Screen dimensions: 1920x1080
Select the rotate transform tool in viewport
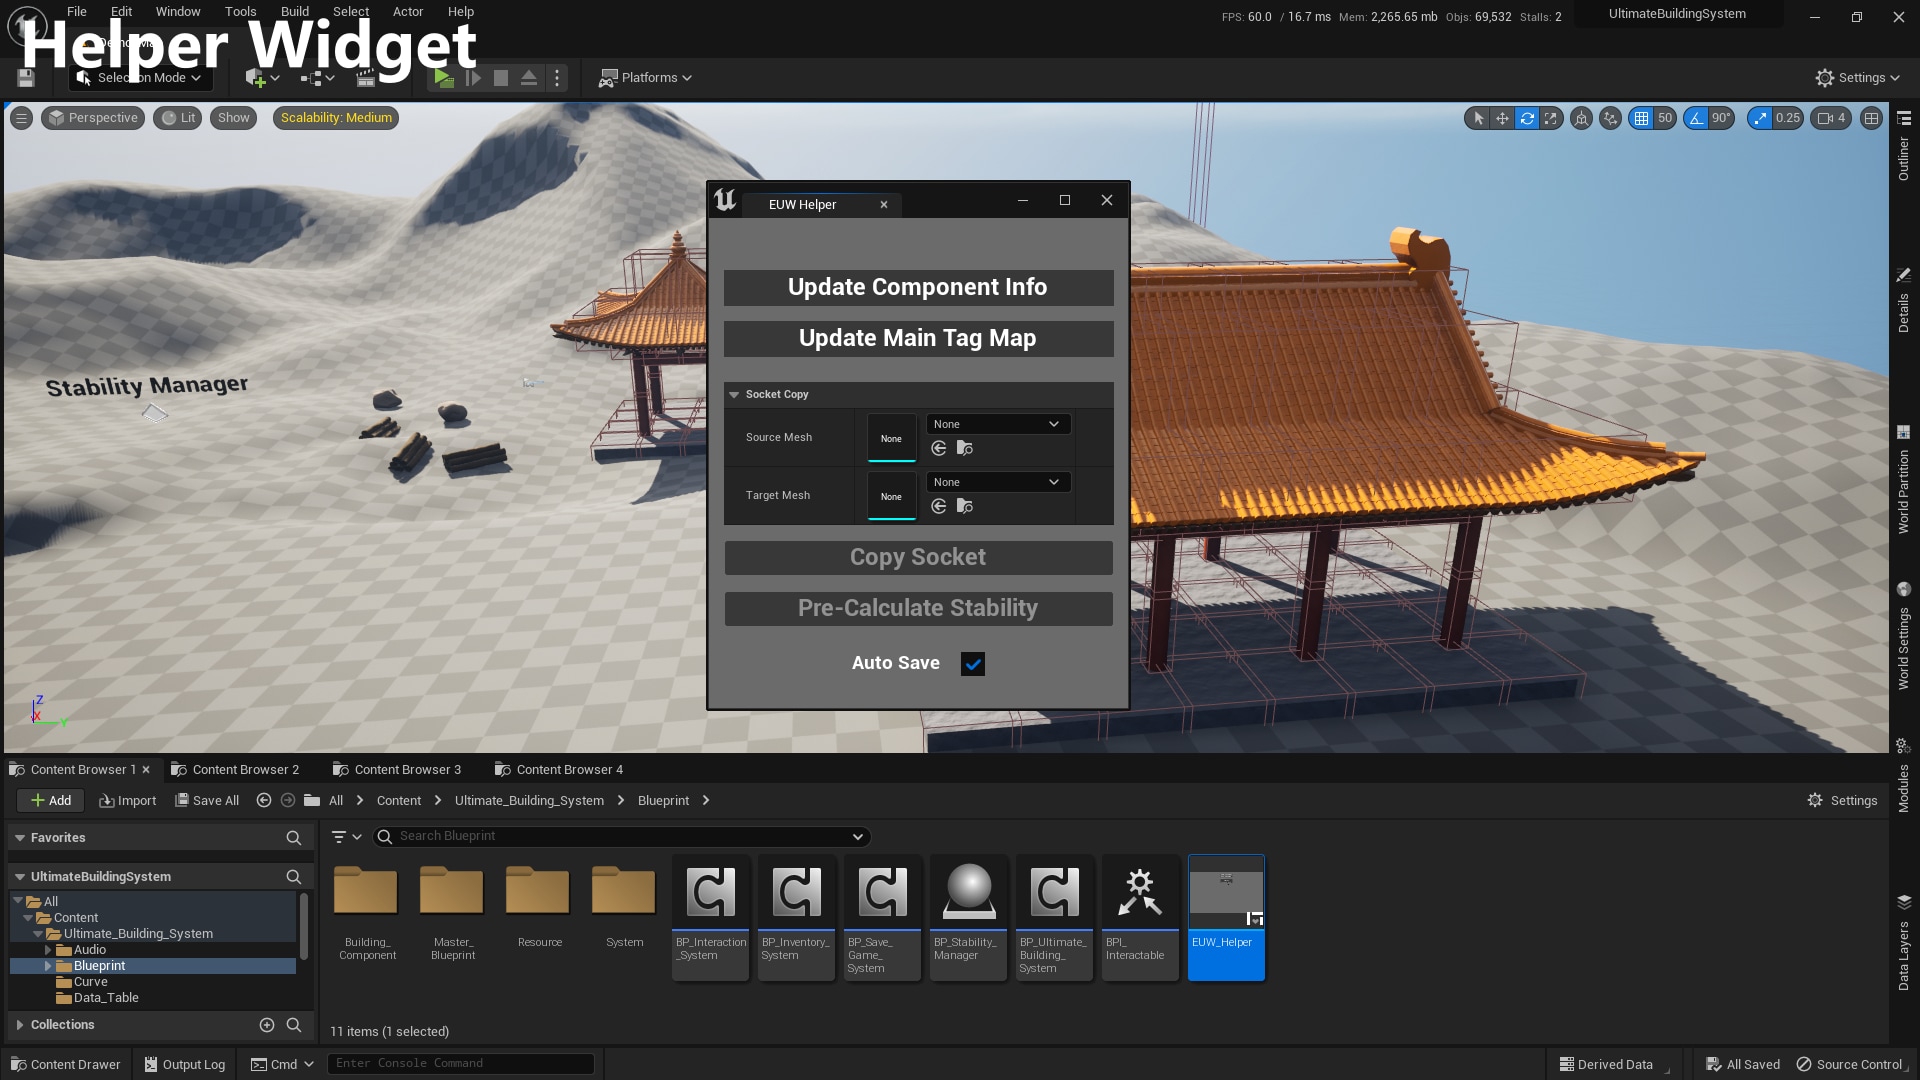pos(1527,118)
